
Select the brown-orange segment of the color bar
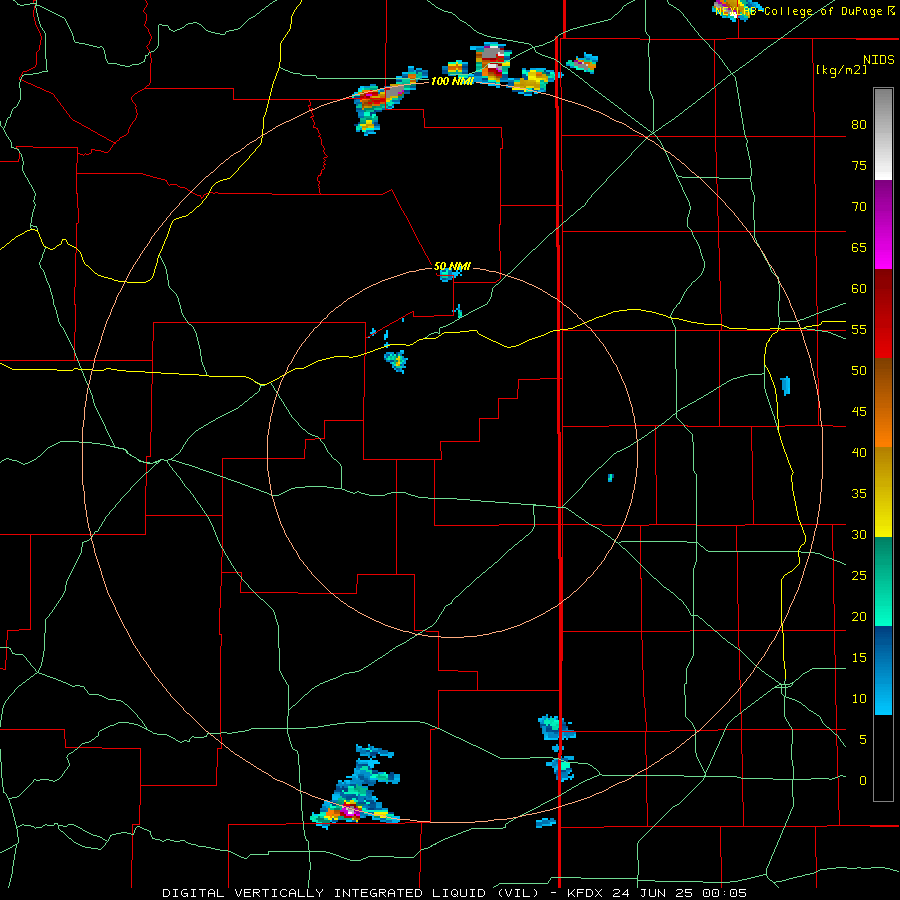[x=883, y=403]
